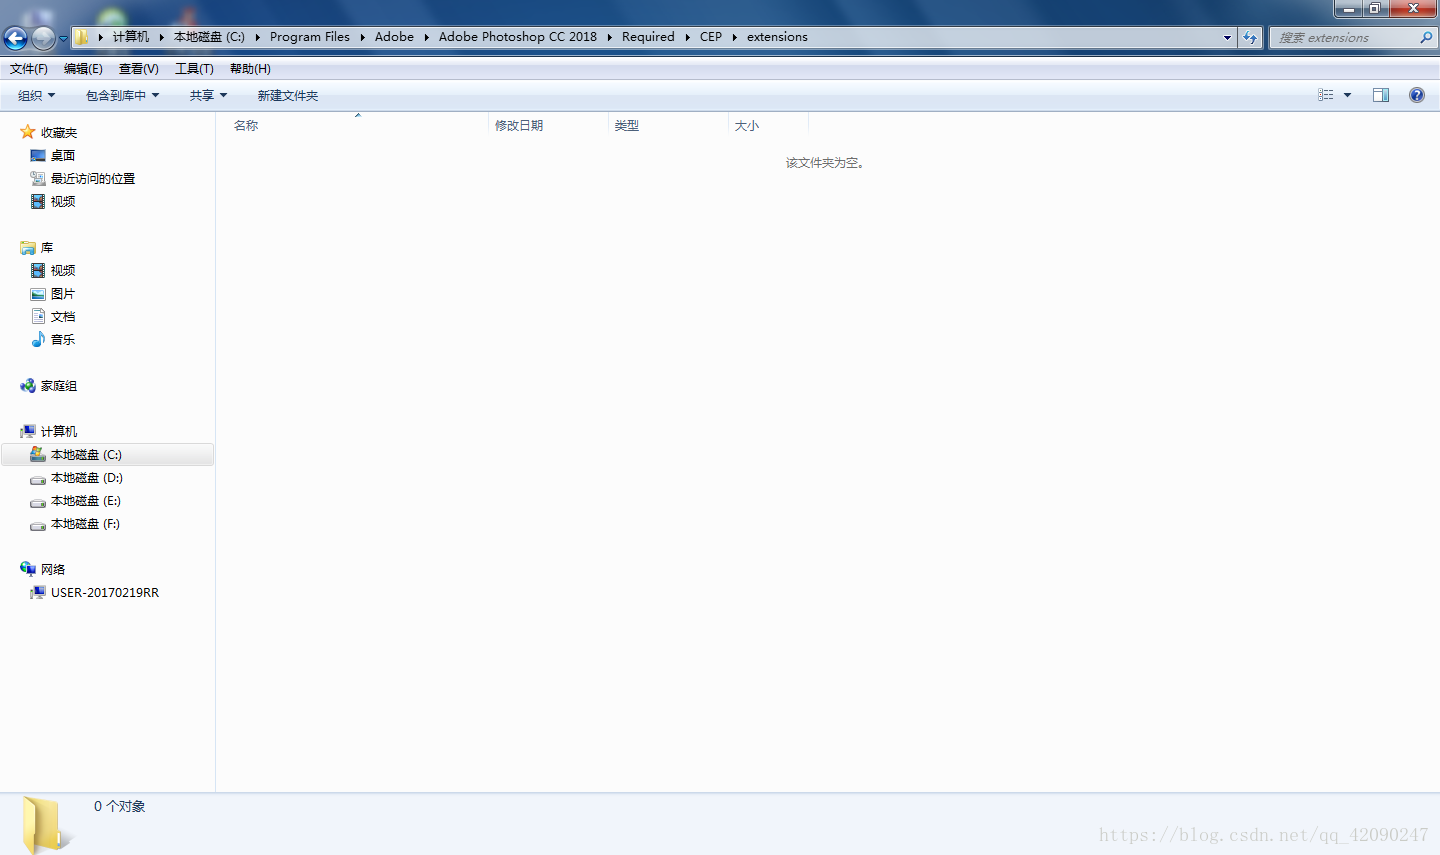
Task: Open 桌面 via its sidebar icon
Action: pyautogui.click(x=38, y=155)
